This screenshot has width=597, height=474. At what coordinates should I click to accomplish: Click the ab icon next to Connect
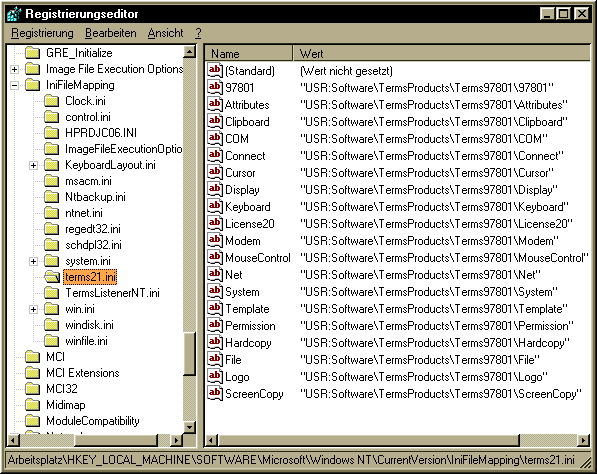[x=215, y=155]
